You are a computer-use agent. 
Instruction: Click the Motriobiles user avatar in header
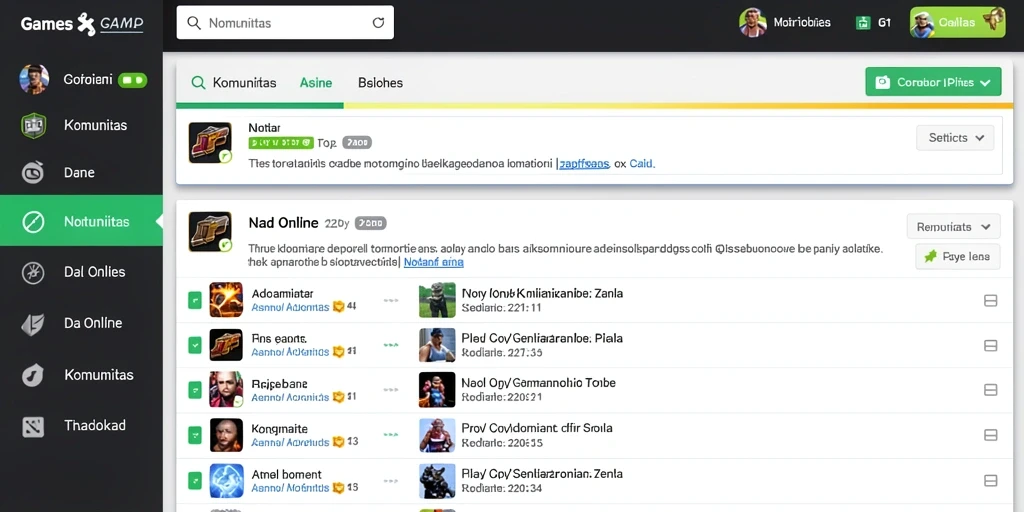[x=752, y=22]
